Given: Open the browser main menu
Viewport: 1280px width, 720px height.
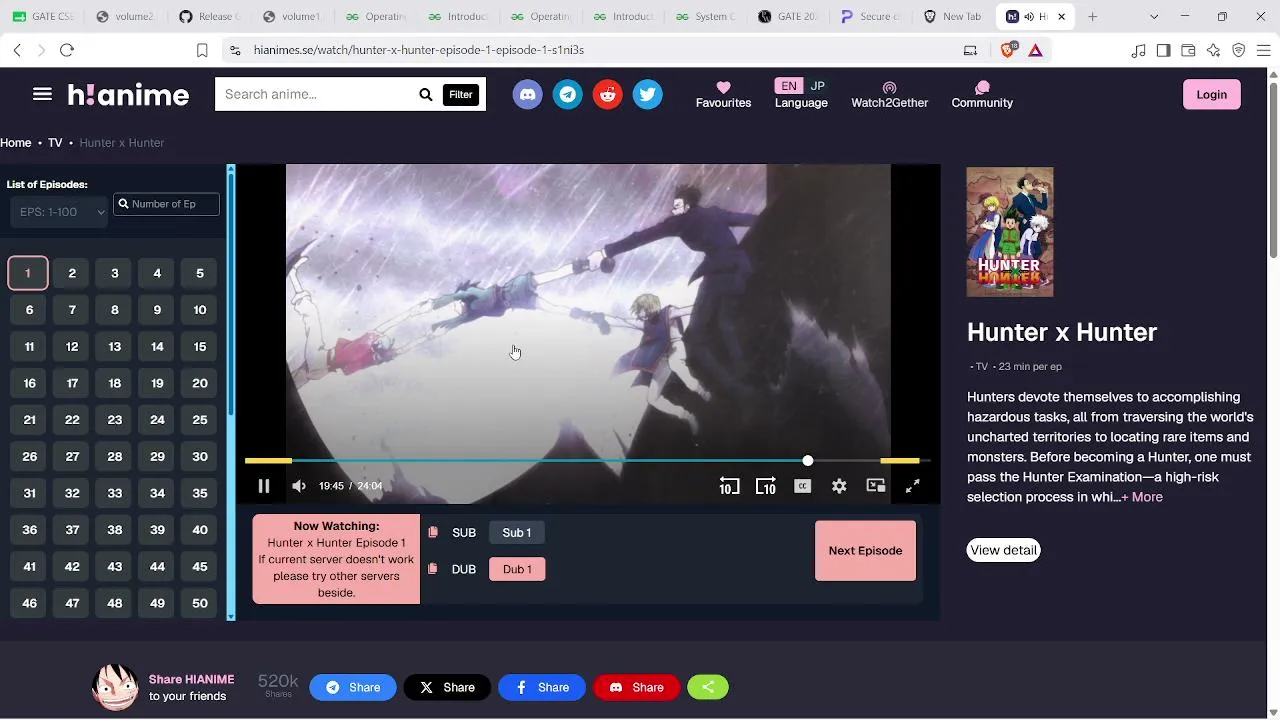Looking at the screenshot, I should [1262, 50].
